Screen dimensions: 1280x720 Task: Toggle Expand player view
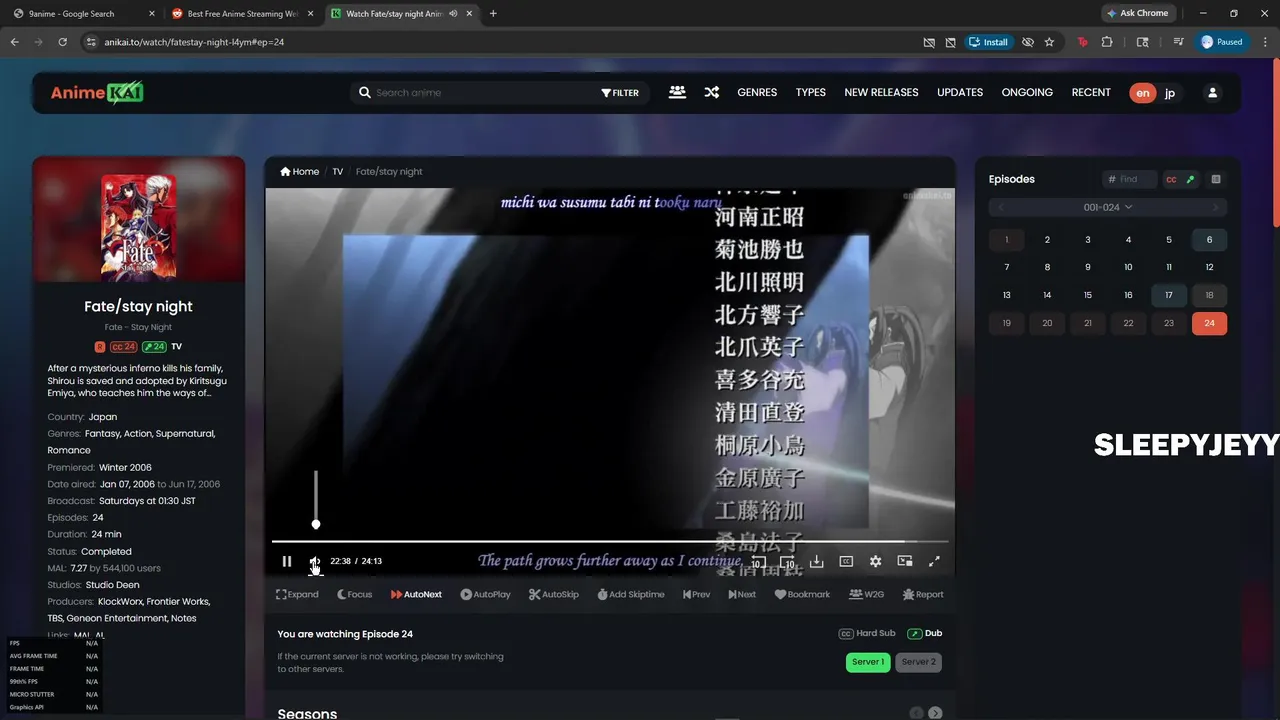(297, 594)
